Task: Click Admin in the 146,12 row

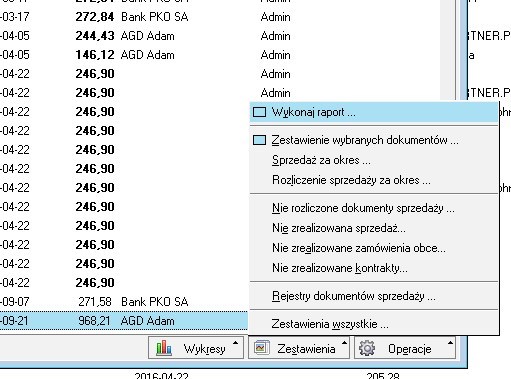Action: (x=275, y=55)
